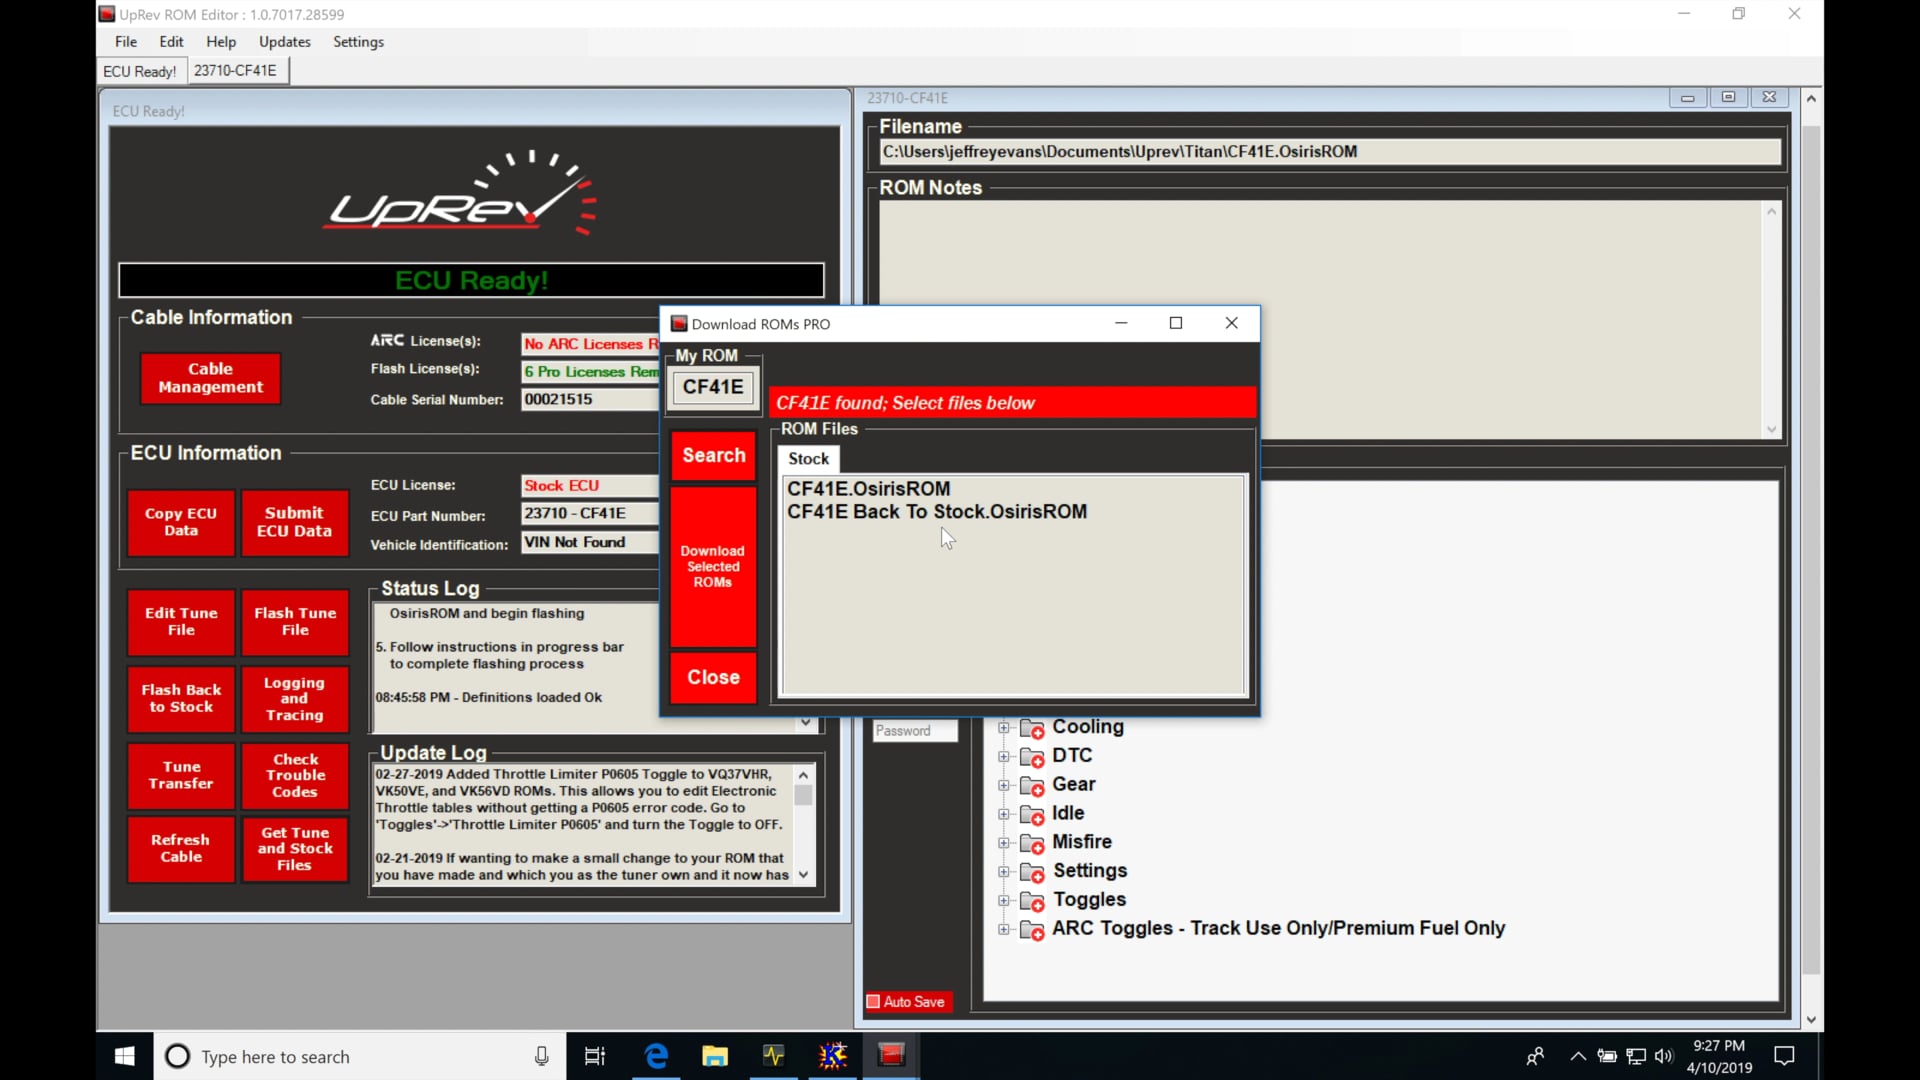The height and width of the screenshot is (1080, 1920).
Task: Click the Download ROMs PRO window icon
Action: tap(679, 323)
